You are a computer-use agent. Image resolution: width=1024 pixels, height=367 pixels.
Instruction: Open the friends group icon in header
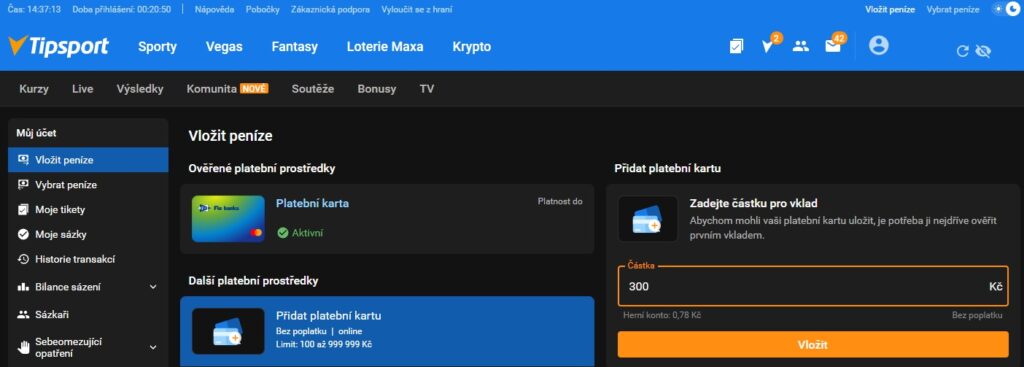point(801,46)
